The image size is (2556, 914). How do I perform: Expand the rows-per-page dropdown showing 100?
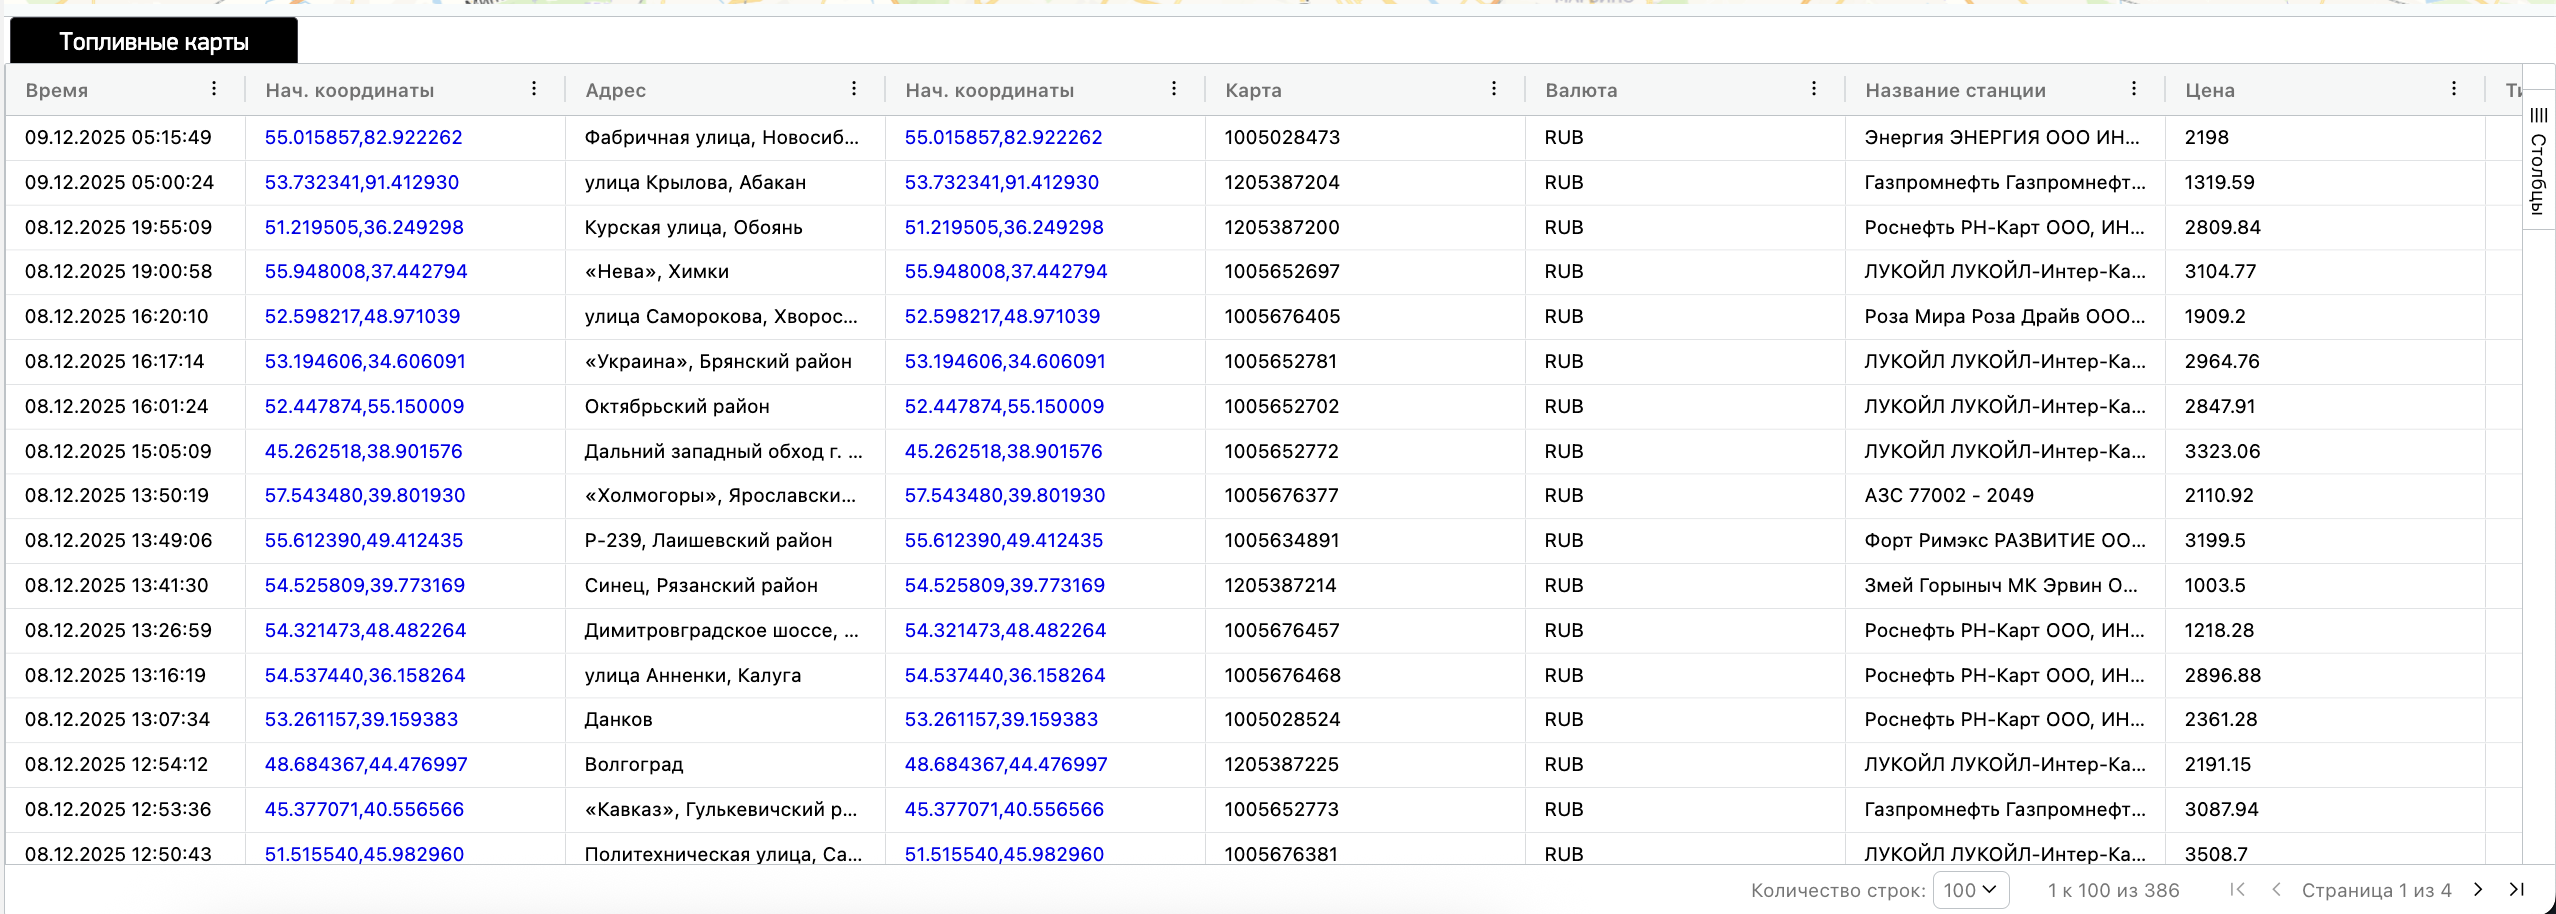click(1970, 890)
